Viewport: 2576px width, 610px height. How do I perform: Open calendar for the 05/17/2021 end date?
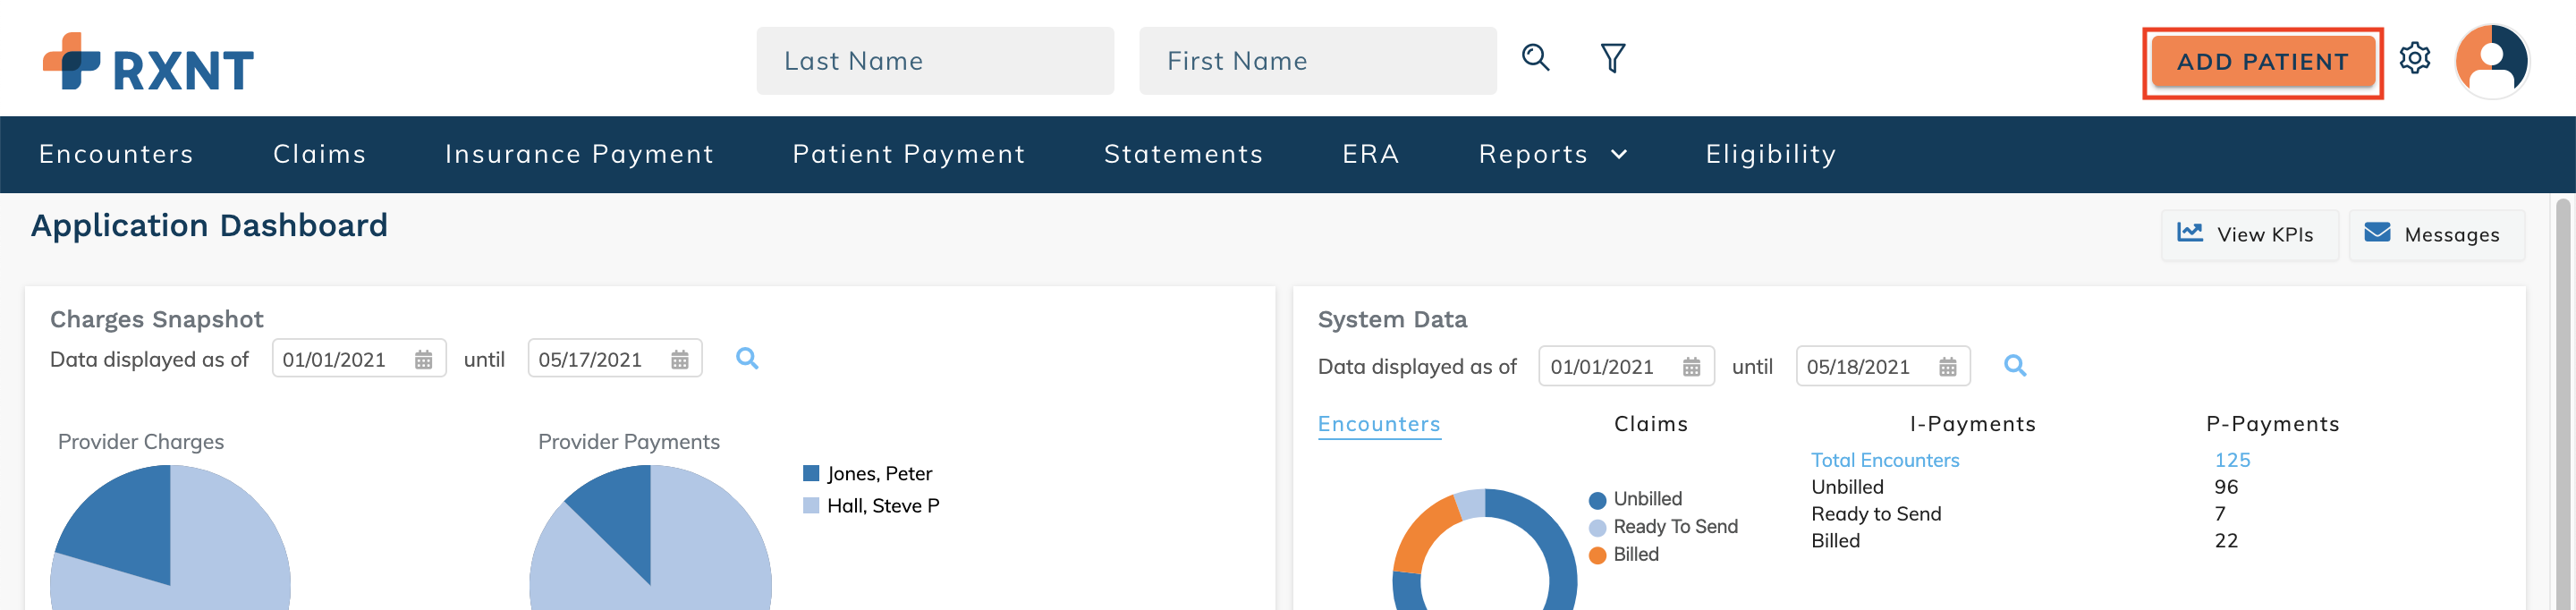pos(680,360)
